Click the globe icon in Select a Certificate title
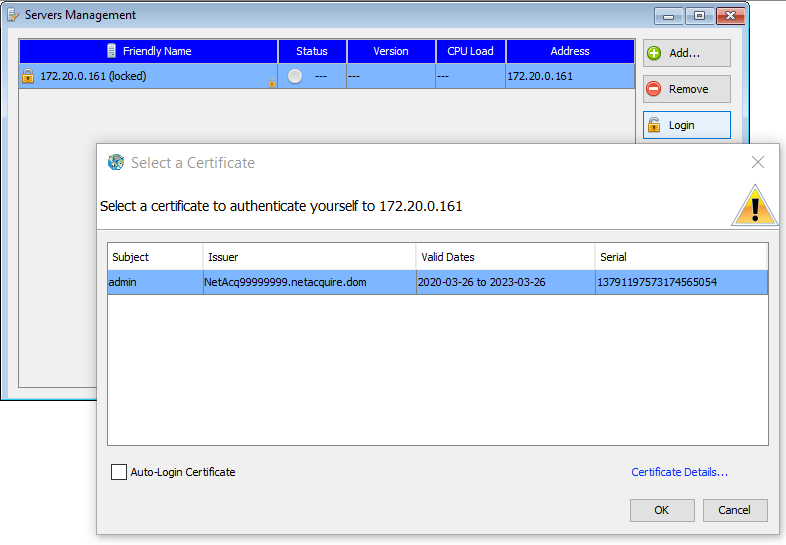Image resolution: width=786 pixels, height=545 pixels. [x=116, y=162]
